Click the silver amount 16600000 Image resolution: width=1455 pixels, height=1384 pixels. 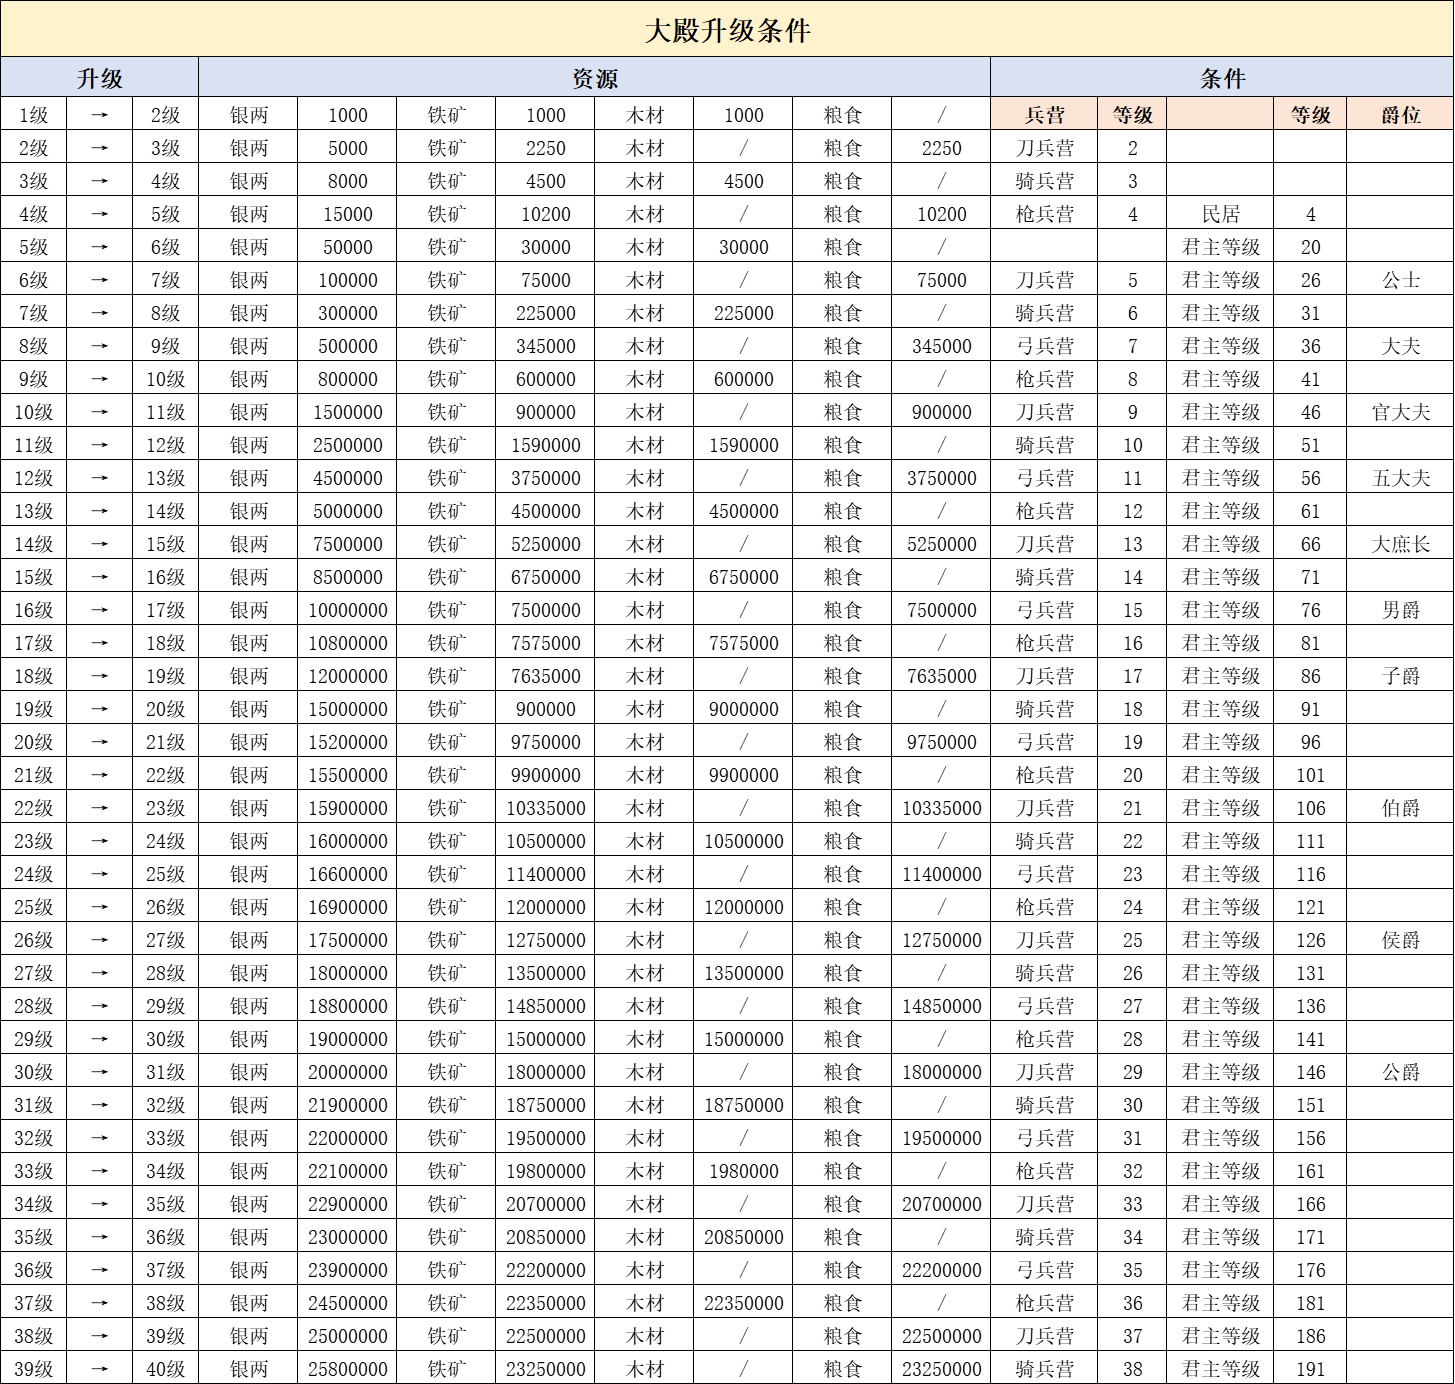click(347, 874)
